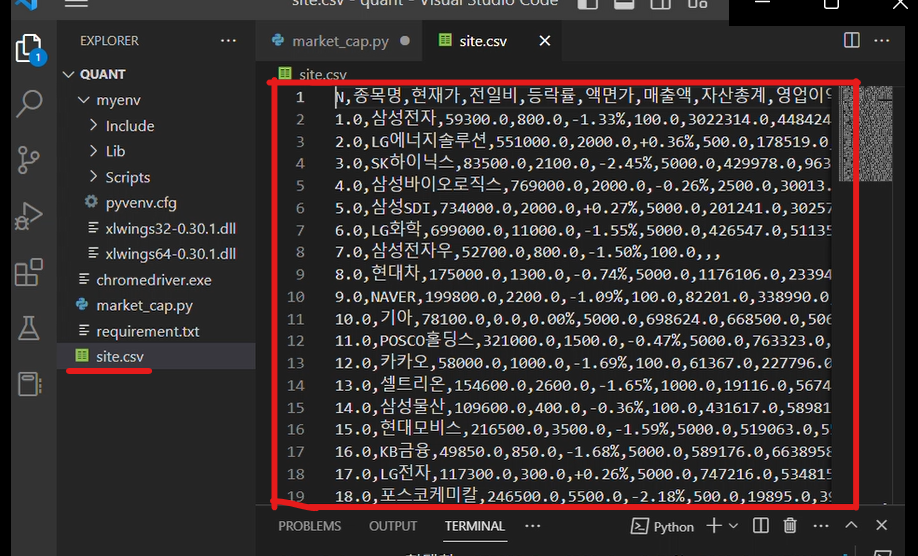Open the OUTPUT panel tab
This screenshot has height=556, width=918.
393,526
